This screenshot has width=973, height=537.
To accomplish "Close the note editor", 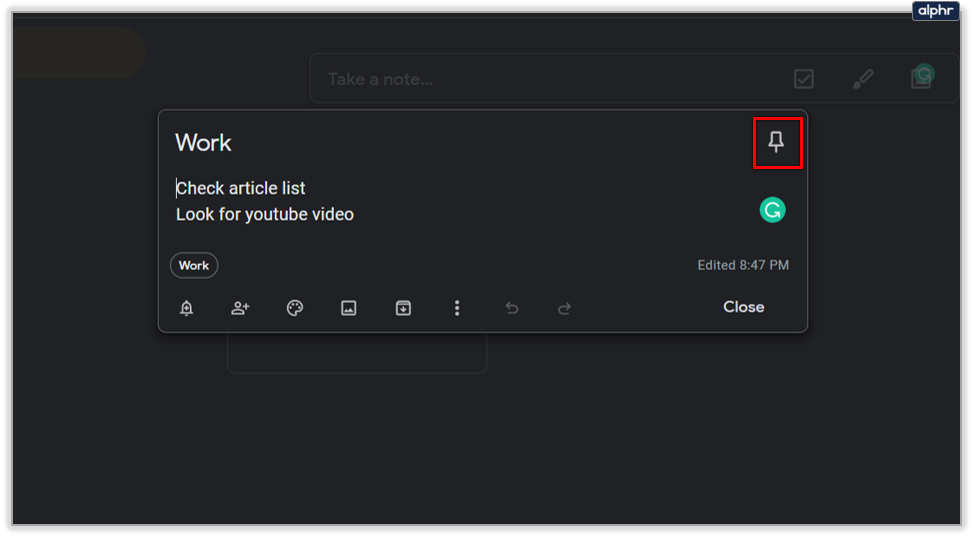I will [x=743, y=307].
